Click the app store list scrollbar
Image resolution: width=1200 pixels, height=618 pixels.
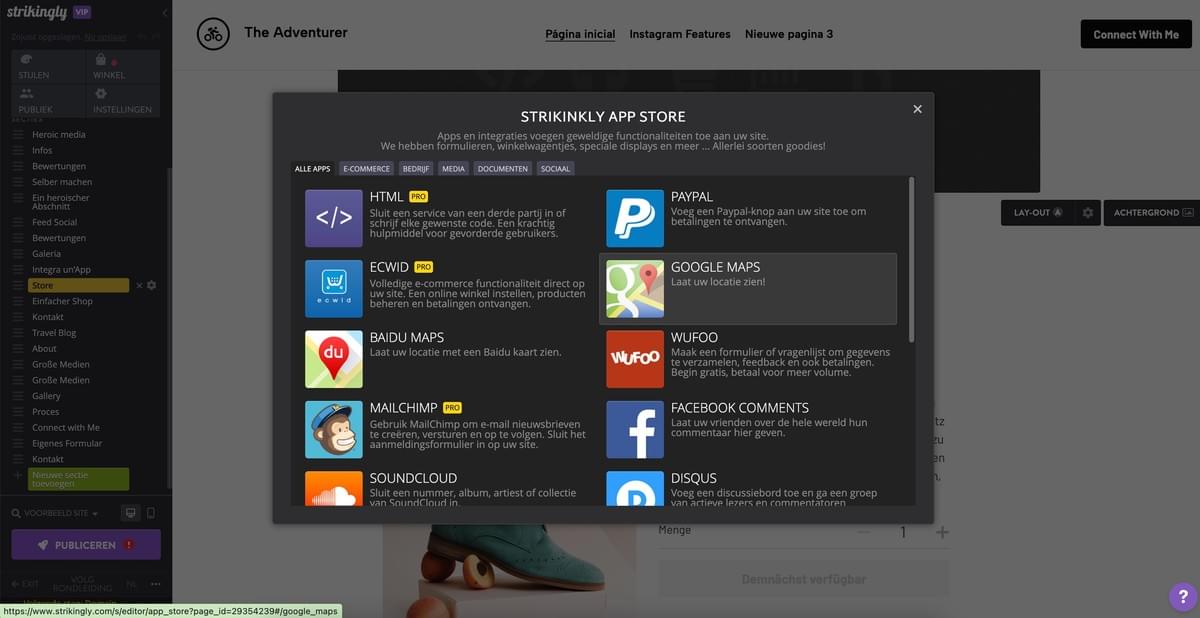click(x=911, y=260)
